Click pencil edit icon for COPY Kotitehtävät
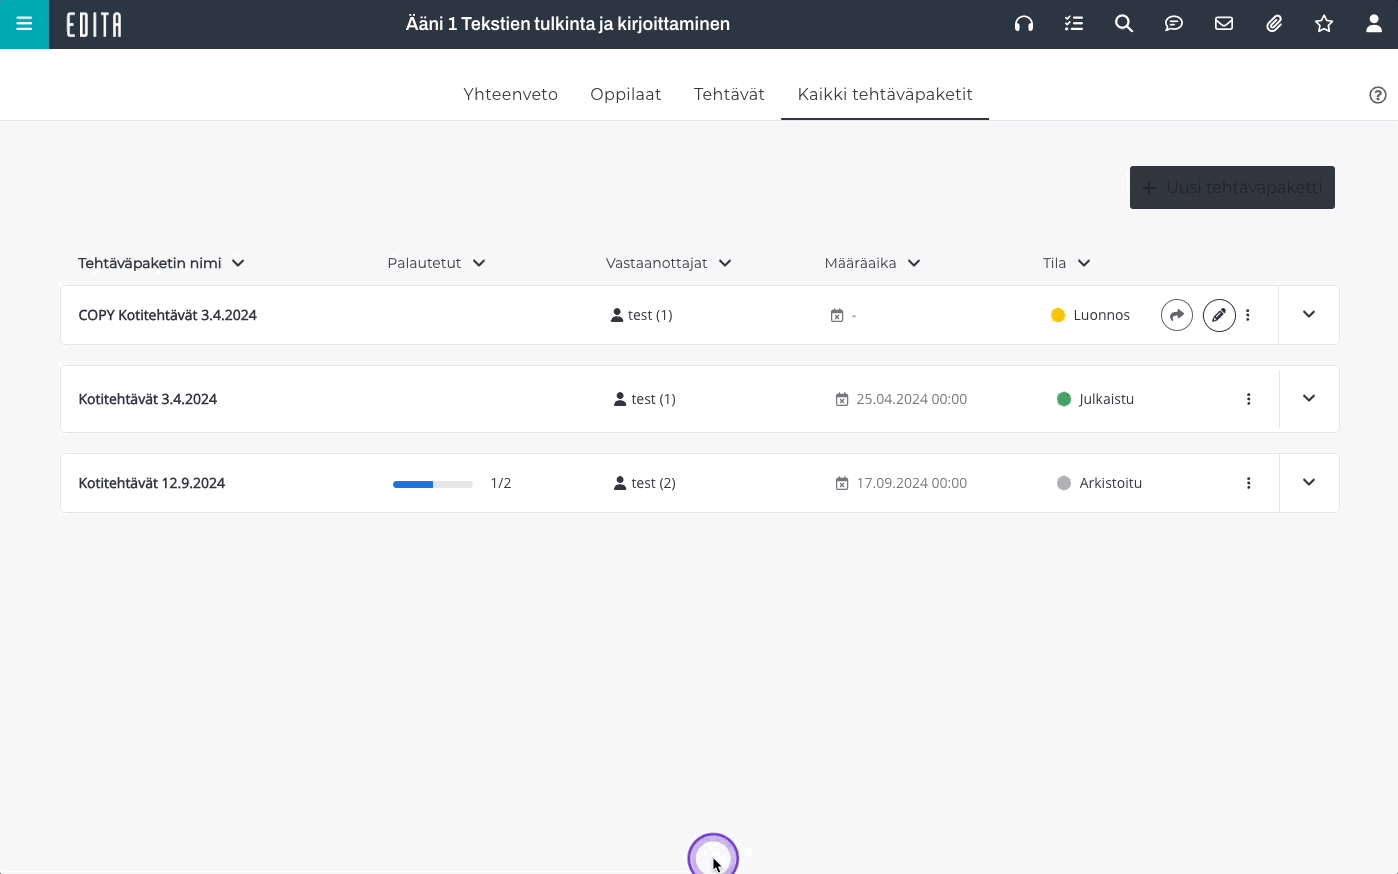The image size is (1398, 874). (1219, 315)
